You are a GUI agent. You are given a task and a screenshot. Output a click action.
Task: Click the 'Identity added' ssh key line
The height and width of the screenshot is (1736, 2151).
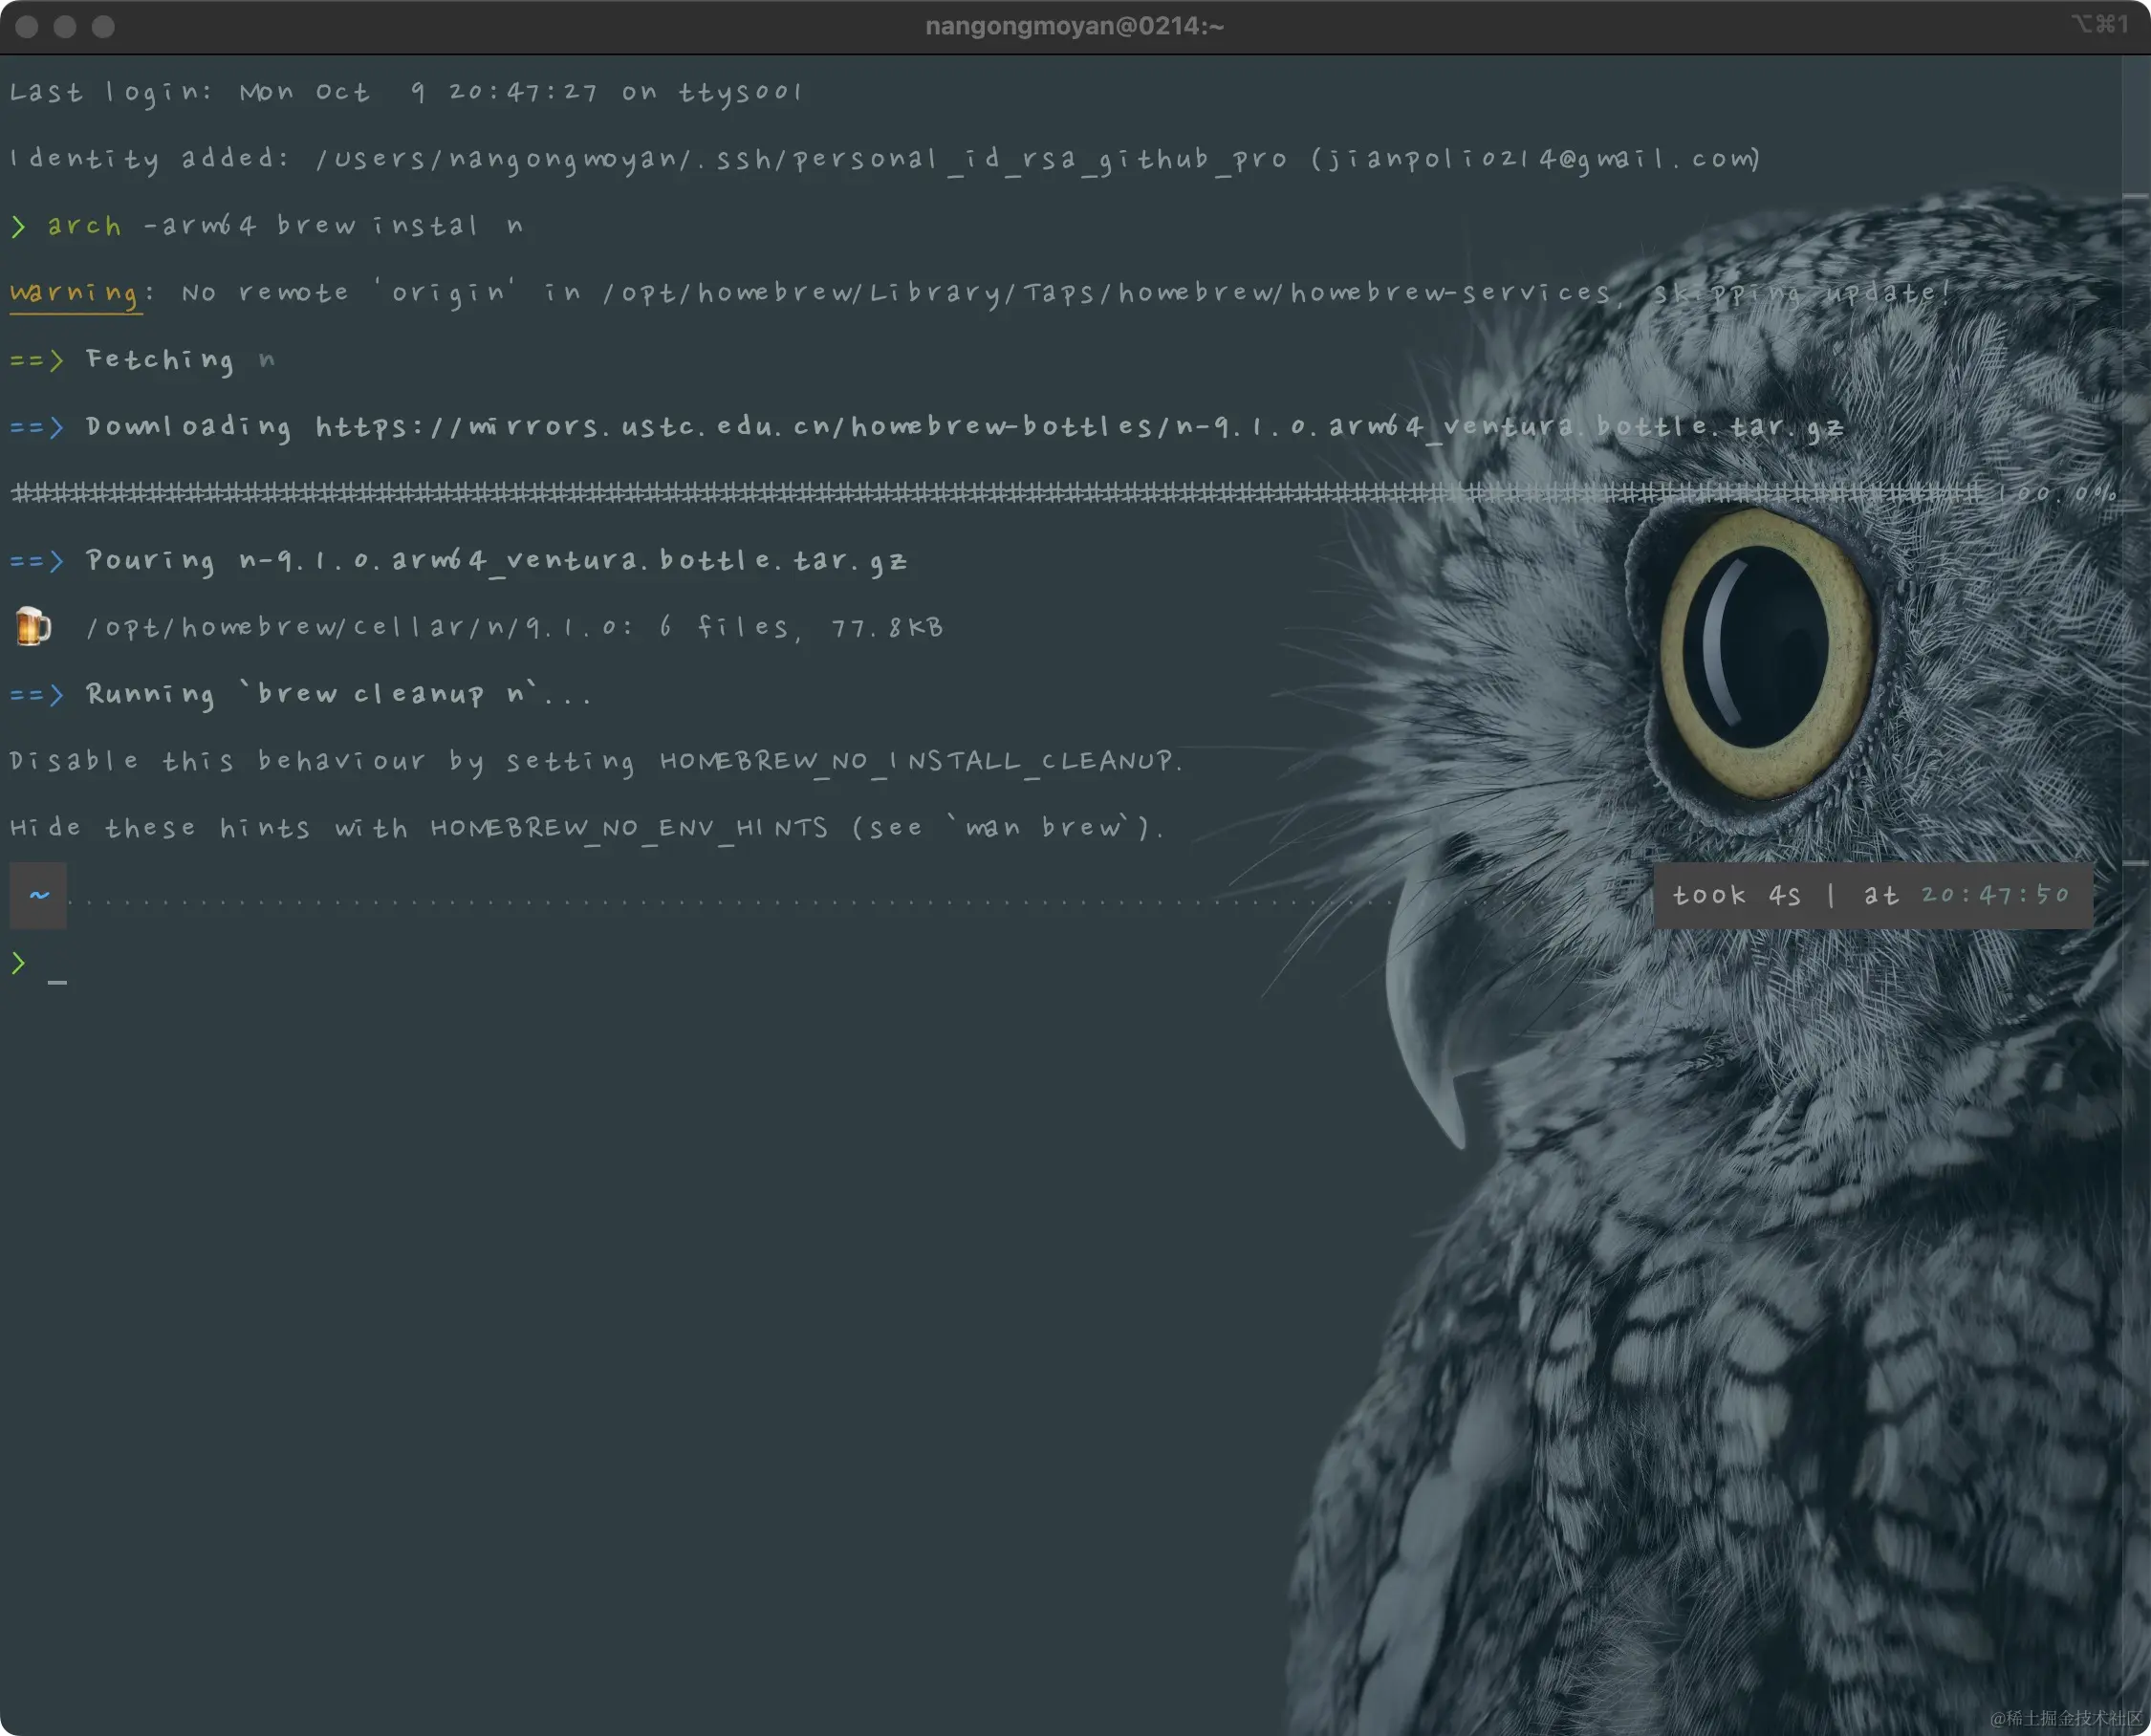tap(884, 159)
